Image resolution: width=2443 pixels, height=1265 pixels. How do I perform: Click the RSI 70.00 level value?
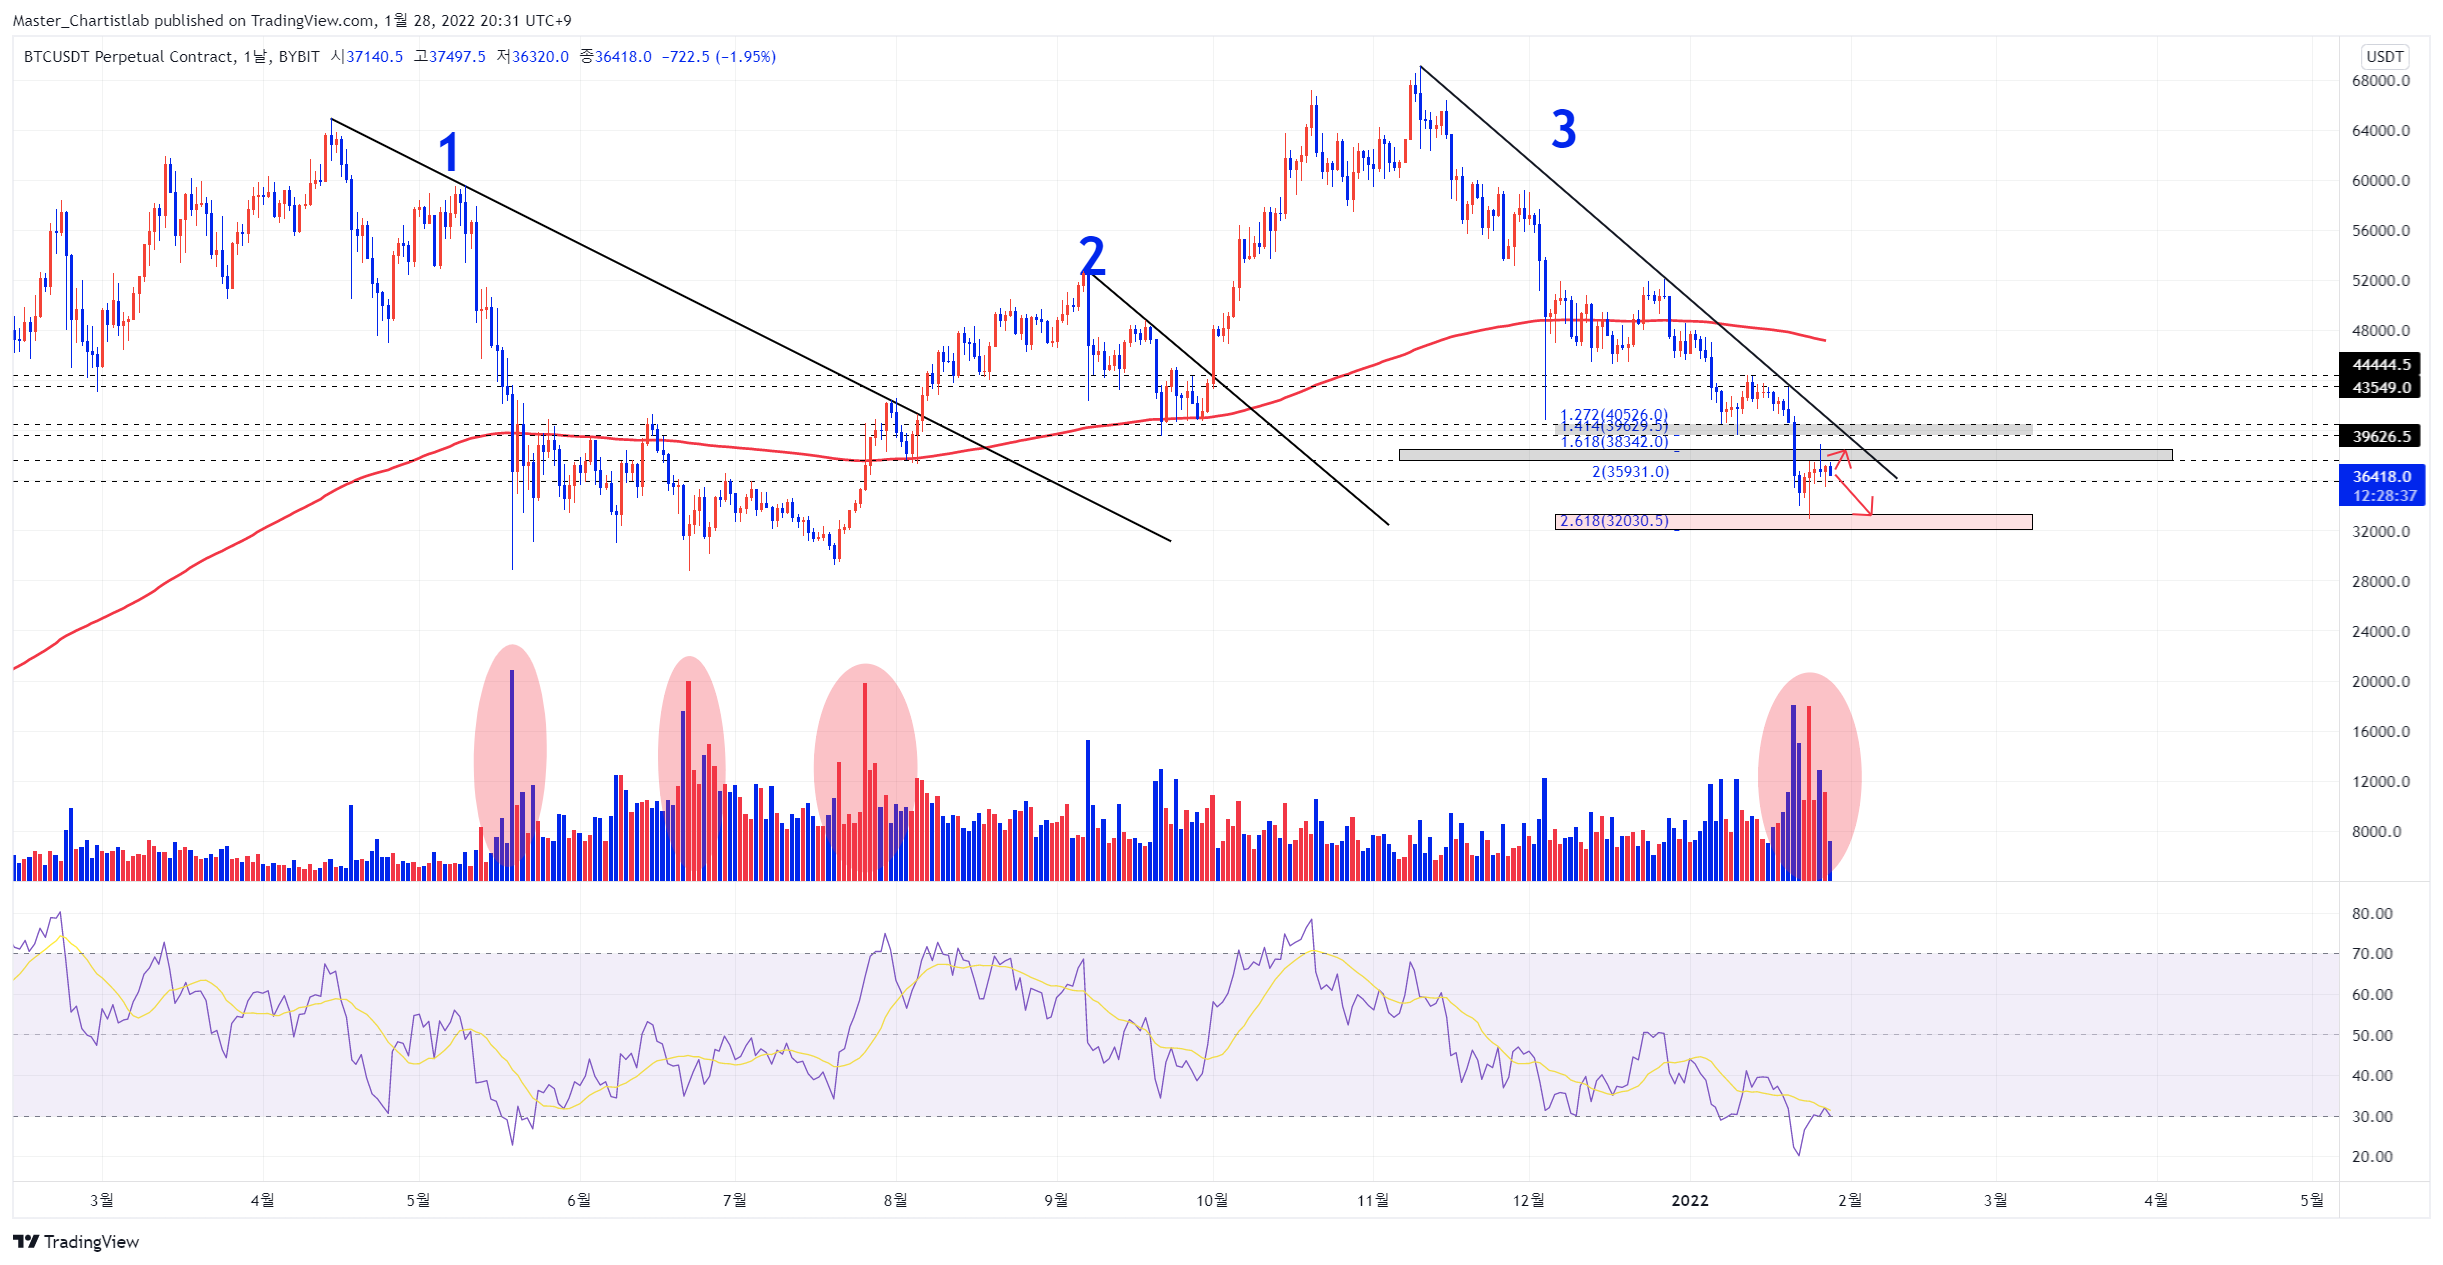pos(2372,954)
